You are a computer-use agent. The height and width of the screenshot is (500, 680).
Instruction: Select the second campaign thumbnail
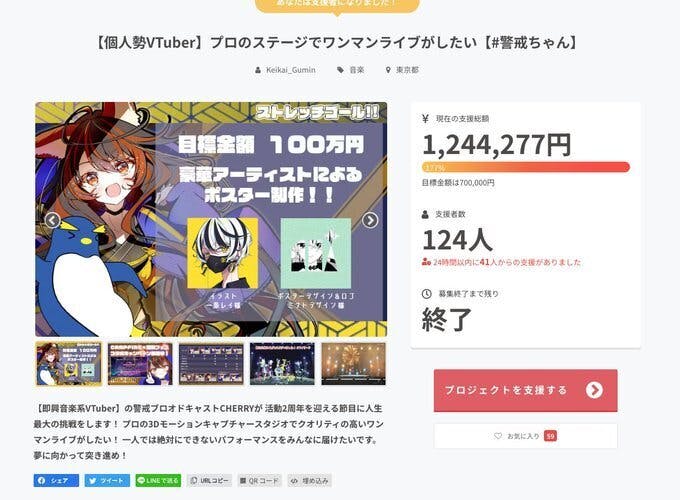[140, 364]
